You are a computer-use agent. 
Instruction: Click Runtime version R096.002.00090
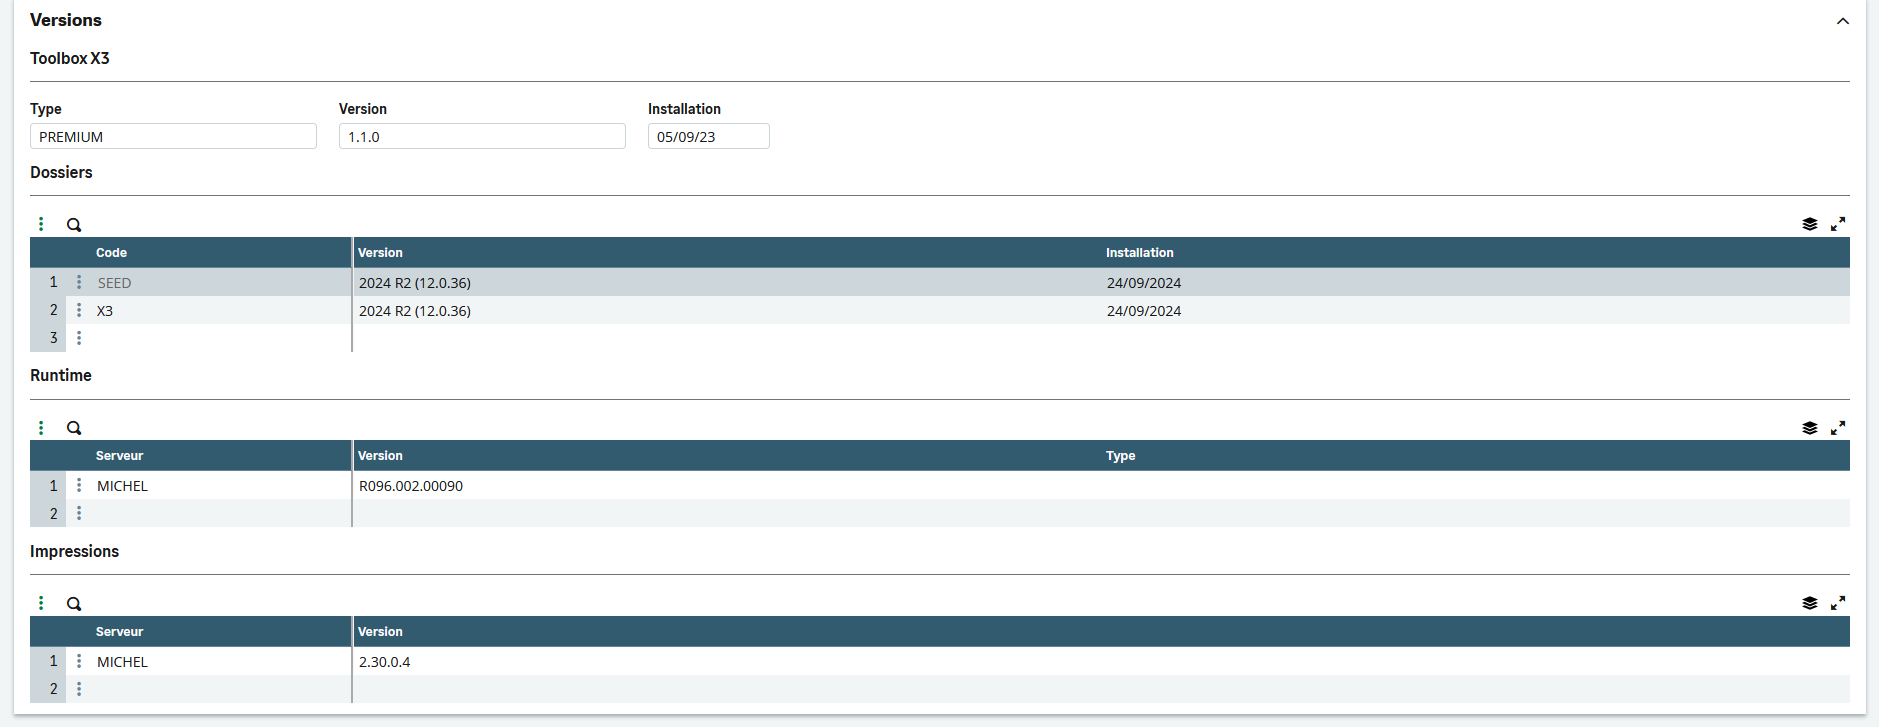411,486
